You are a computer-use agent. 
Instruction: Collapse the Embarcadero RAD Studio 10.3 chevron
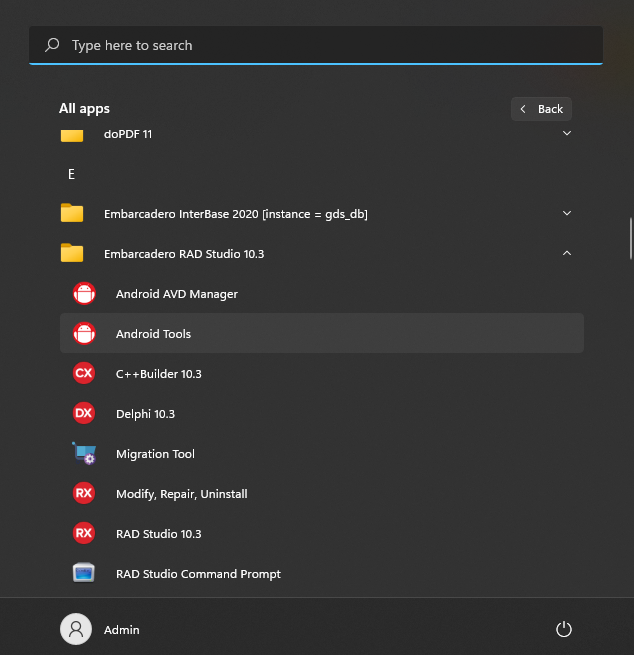pyautogui.click(x=567, y=253)
